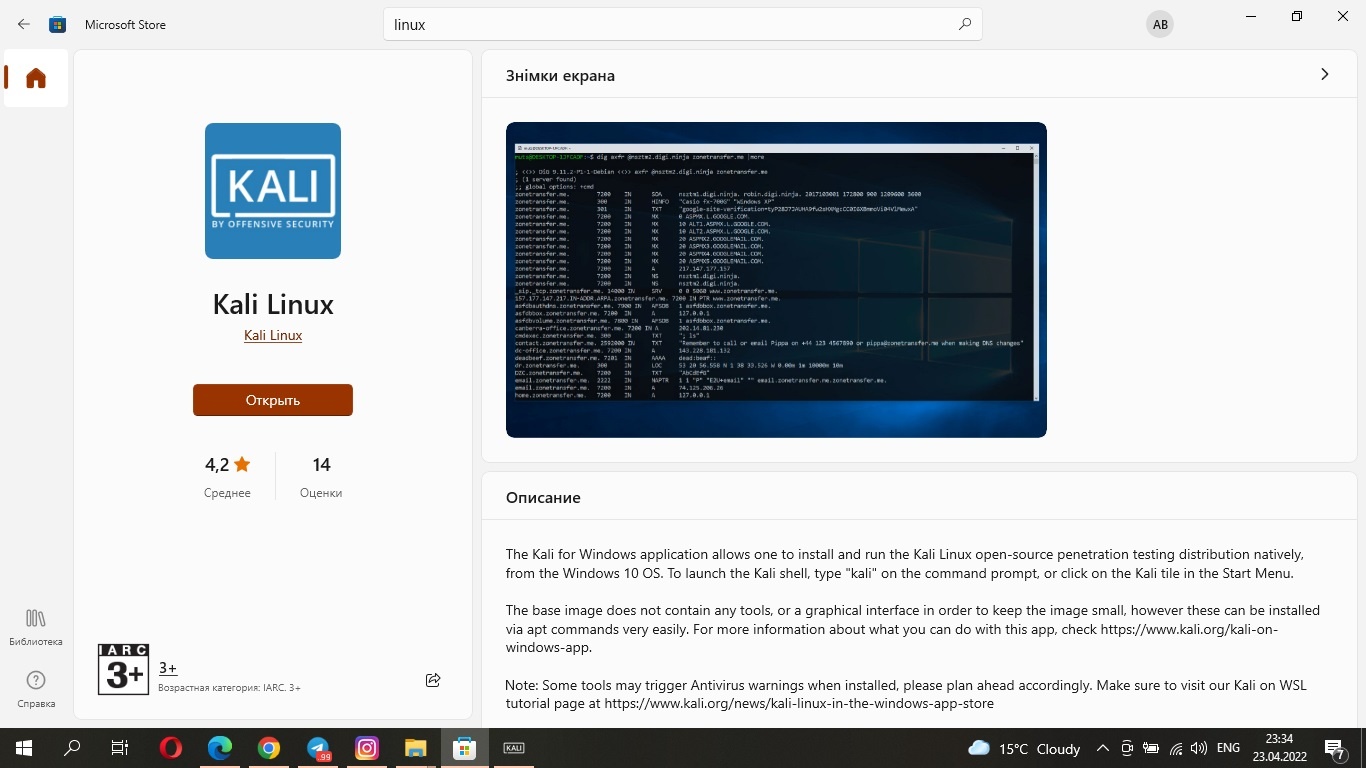Open Справка help in the sidebar
Image resolution: width=1366 pixels, height=768 pixels.
tap(36, 689)
